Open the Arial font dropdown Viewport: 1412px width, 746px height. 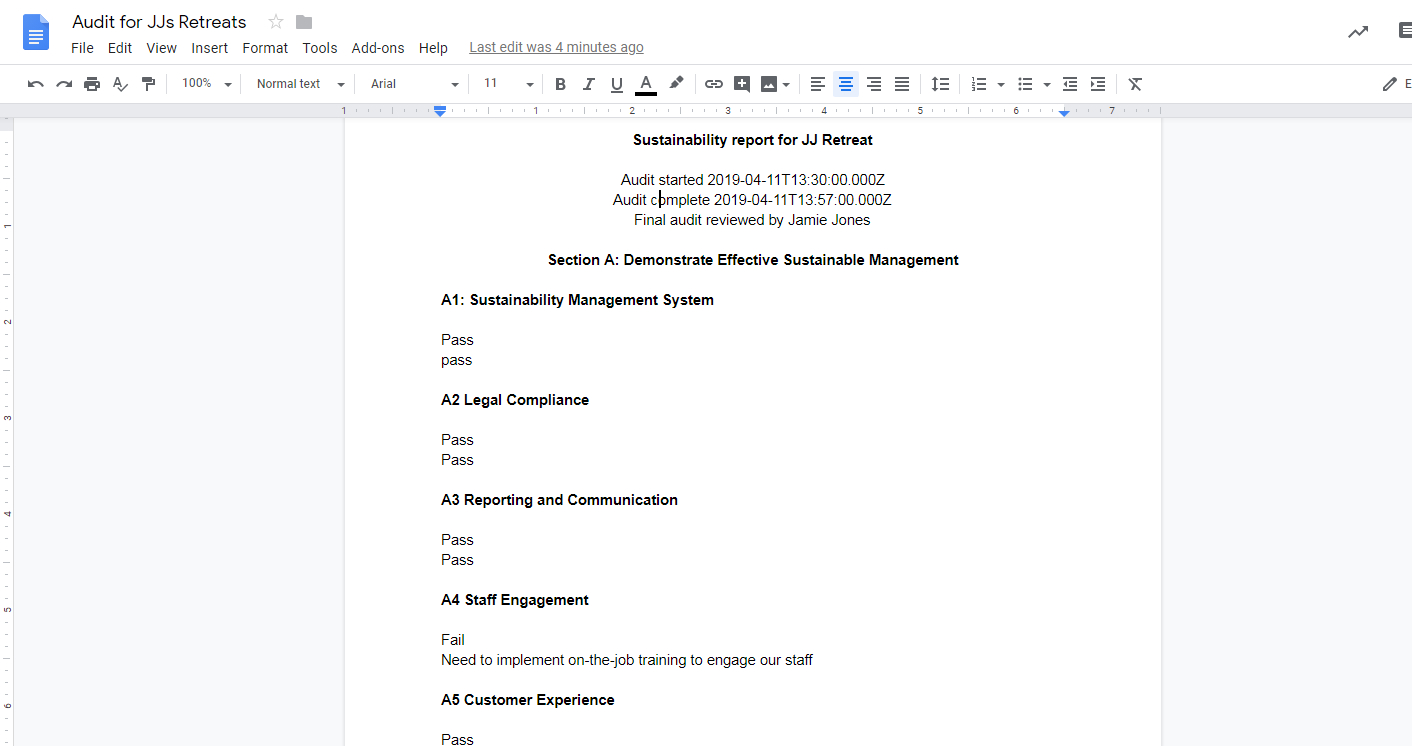(x=414, y=84)
